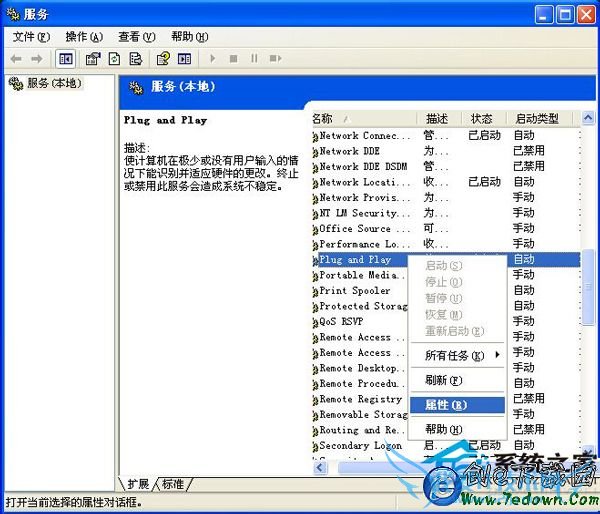
Task: Click the Help toolbar icon with question mark
Action: point(163,59)
